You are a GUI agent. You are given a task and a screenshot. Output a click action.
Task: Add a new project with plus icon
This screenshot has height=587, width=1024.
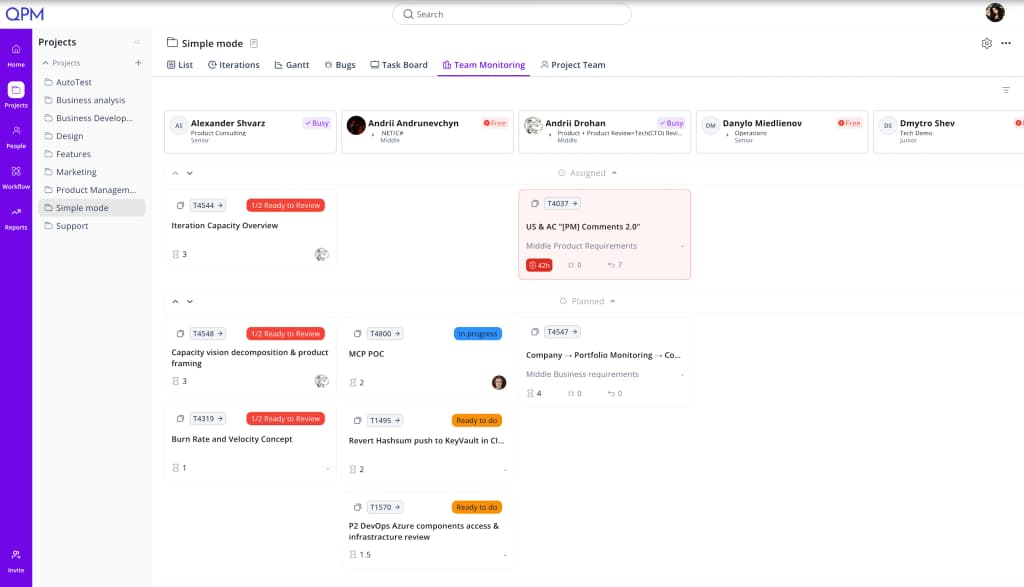[138, 63]
